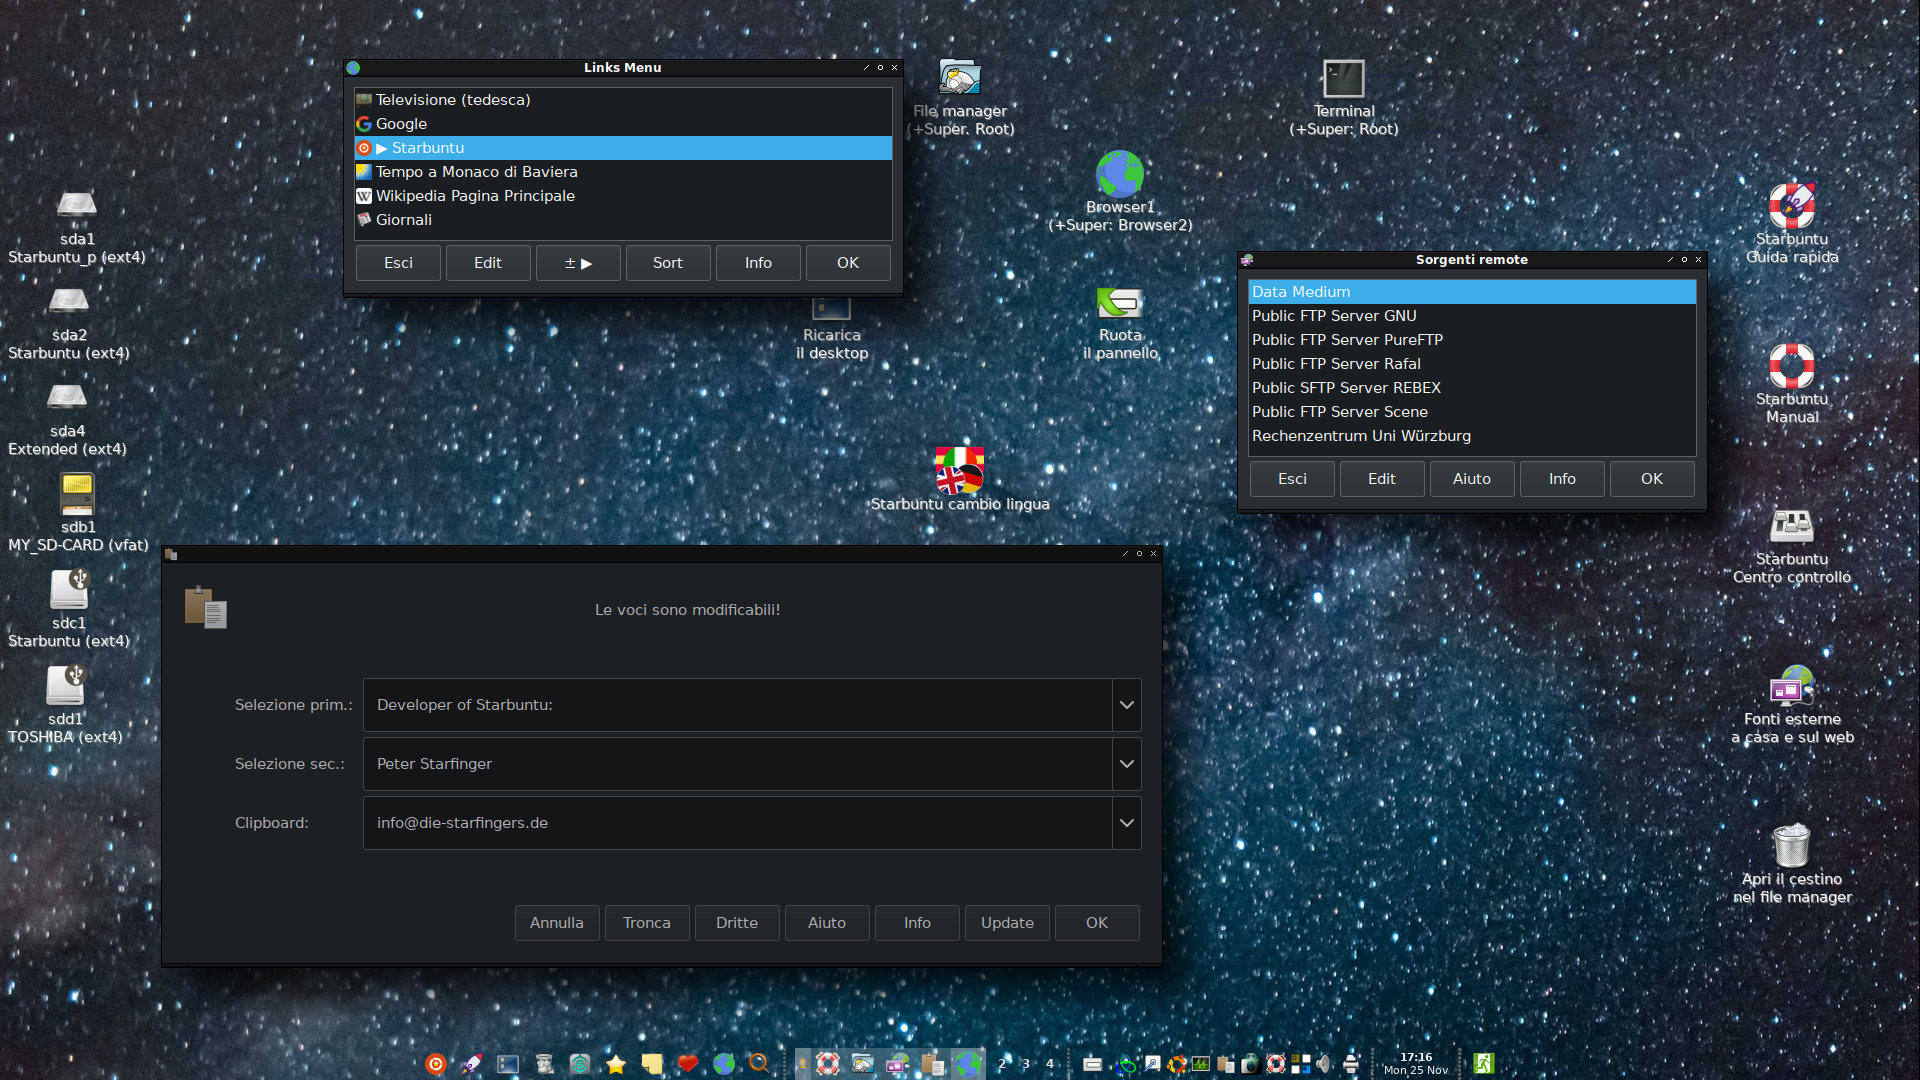The height and width of the screenshot is (1080, 1920).
Task: Select Public FTP Server GNU
Action: click(x=1472, y=316)
